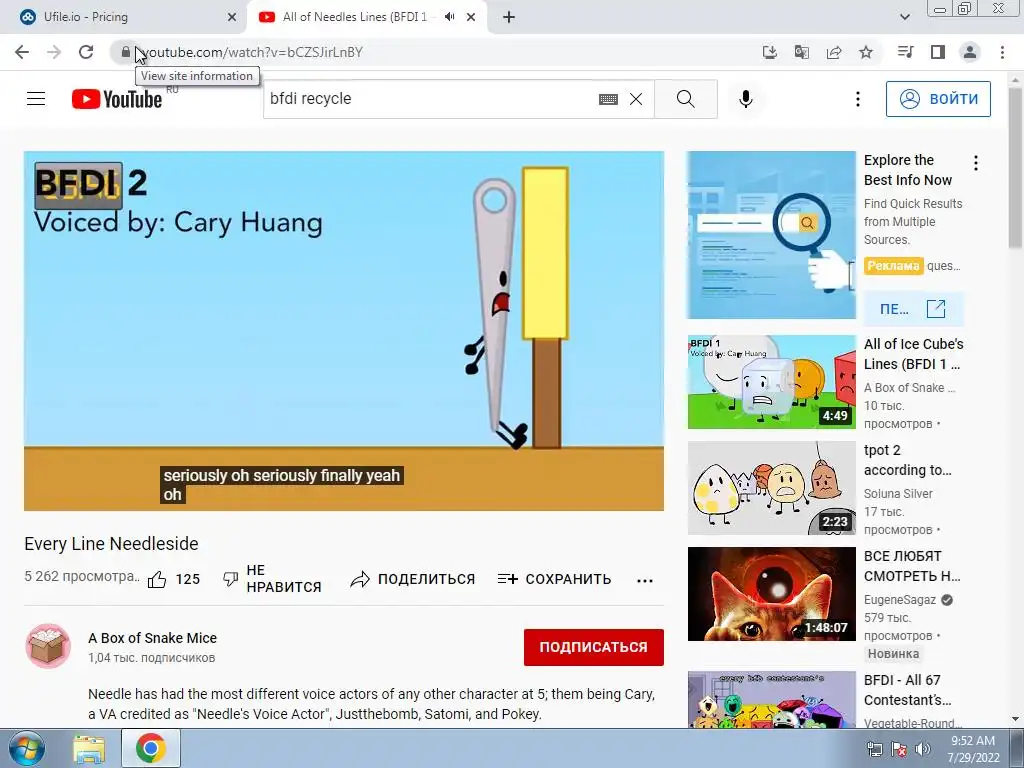Clear the search query with X

pyautogui.click(x=635, y=99)
